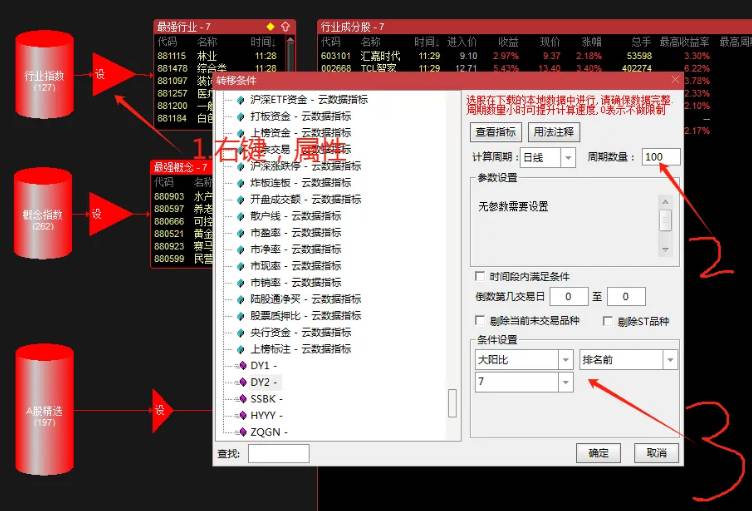Close the 转移条件 dialog

coord(675,80)
